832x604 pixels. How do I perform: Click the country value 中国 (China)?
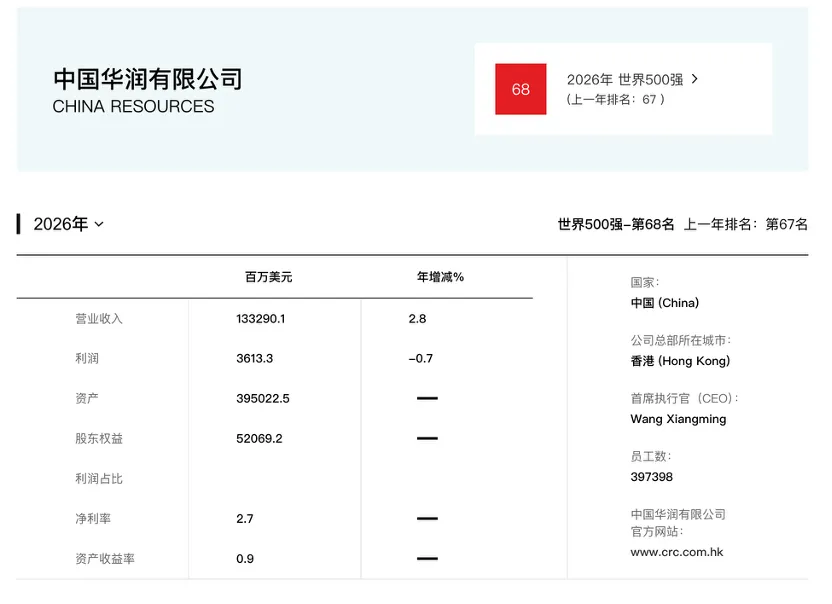[x=665, y=303]
